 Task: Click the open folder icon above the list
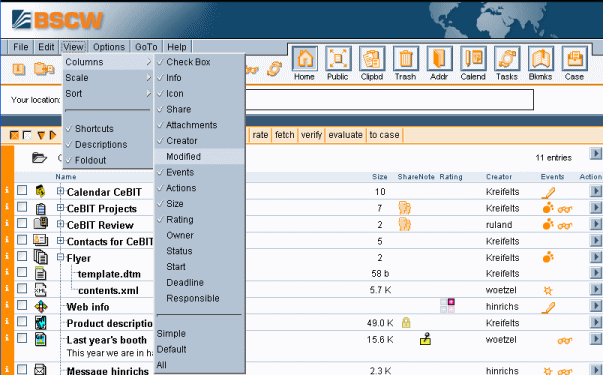point(39,157)
